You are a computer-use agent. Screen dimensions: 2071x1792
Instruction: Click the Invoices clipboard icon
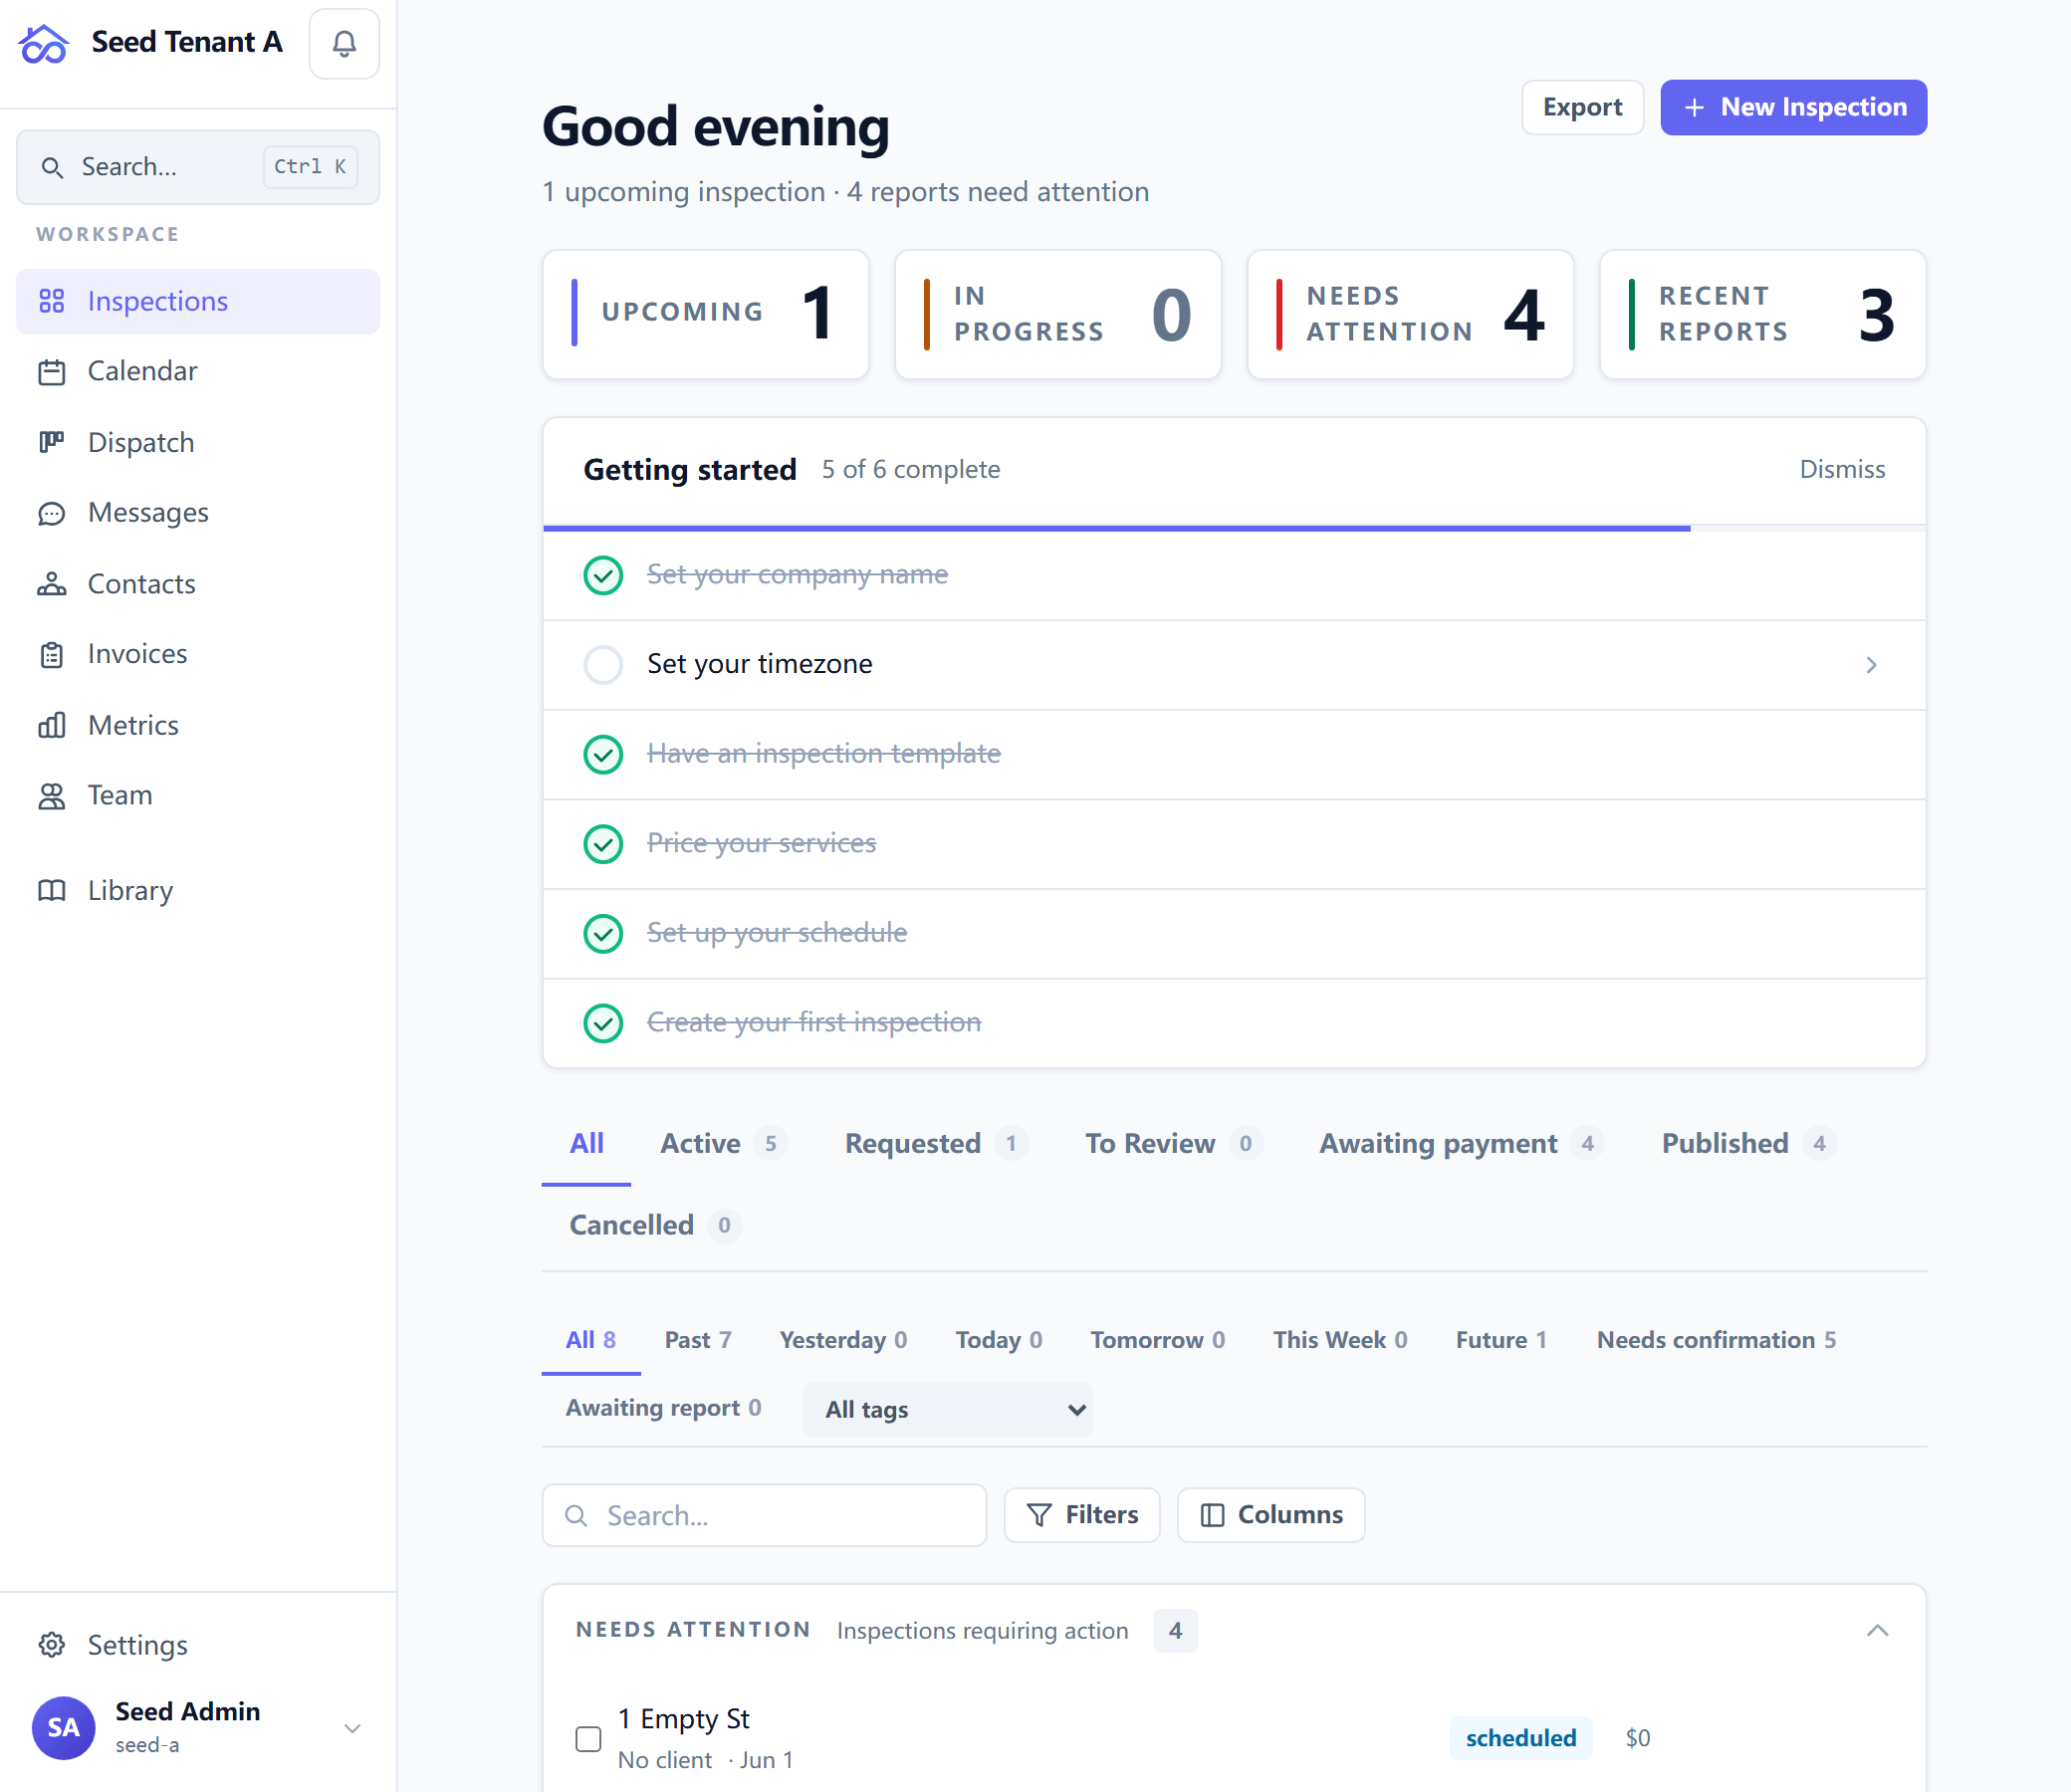point(51,655)
